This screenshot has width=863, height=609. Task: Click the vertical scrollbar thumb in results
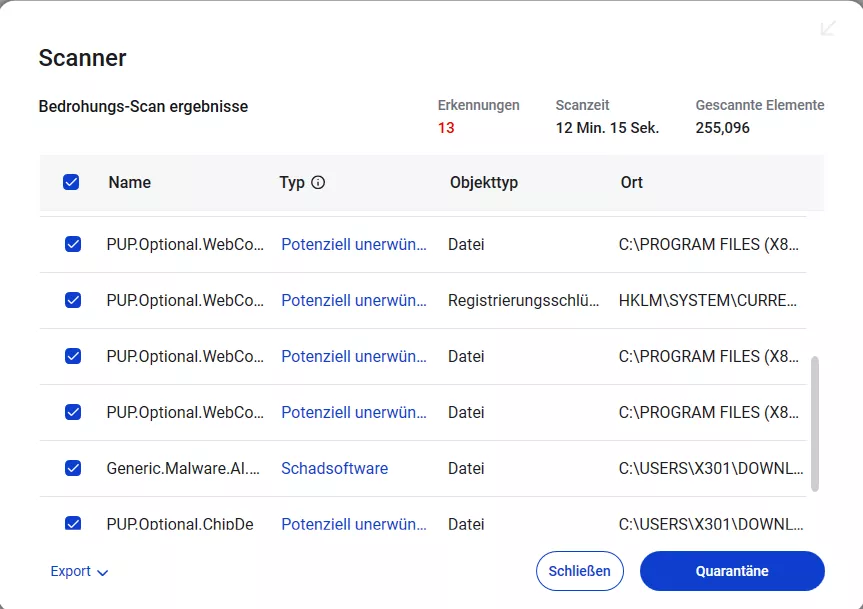tap(814, 422)
